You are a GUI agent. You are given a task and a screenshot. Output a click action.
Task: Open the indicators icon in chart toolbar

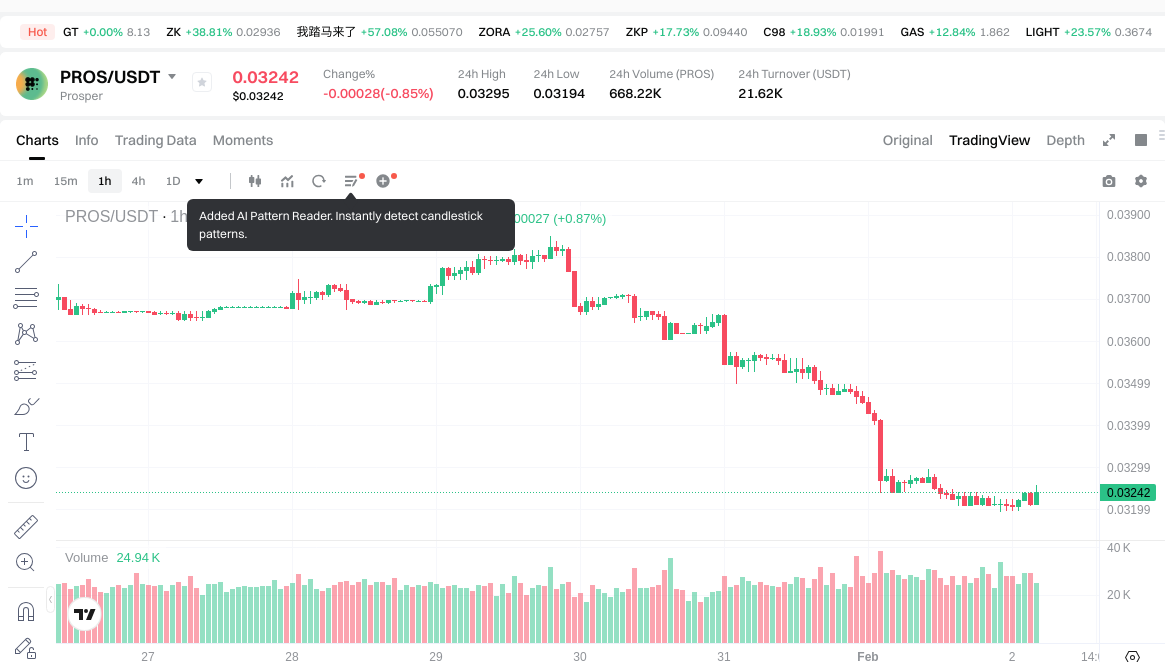[x=287, y=181]
